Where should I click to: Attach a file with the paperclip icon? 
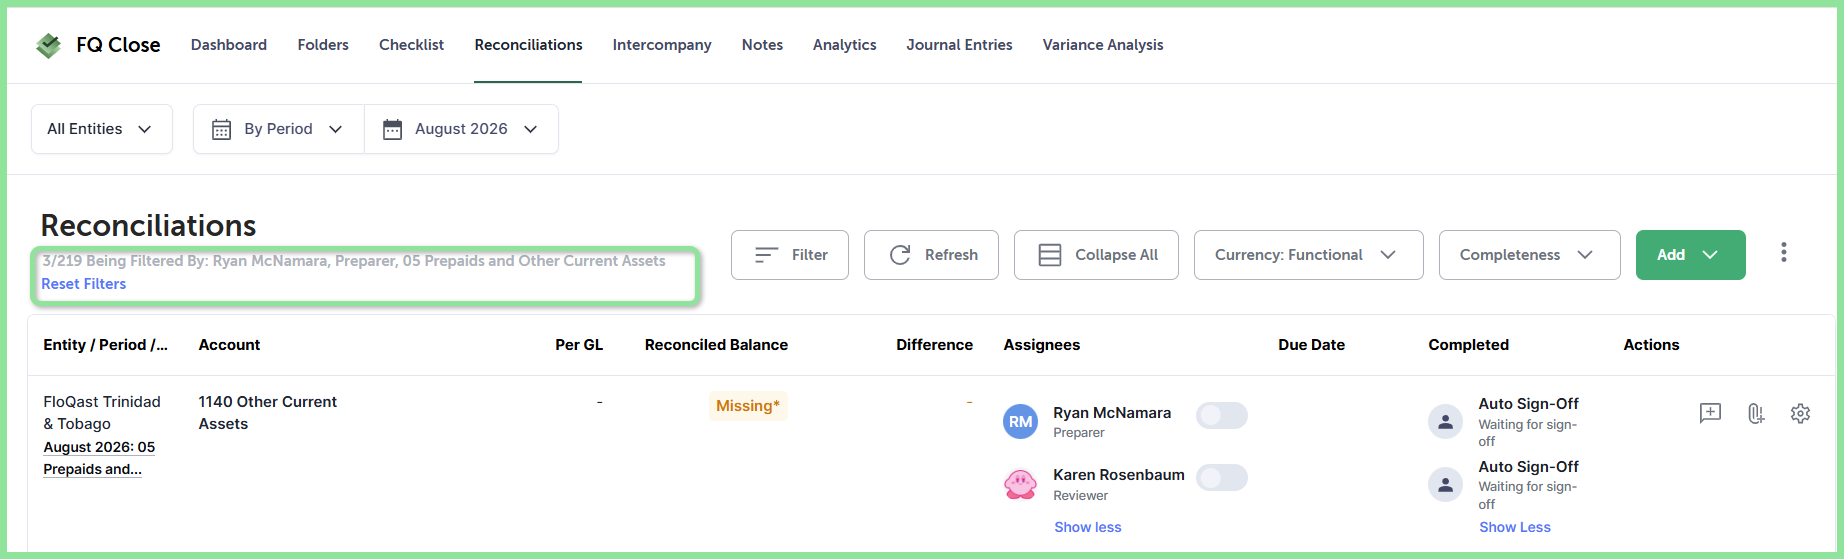pos(1756,413)
